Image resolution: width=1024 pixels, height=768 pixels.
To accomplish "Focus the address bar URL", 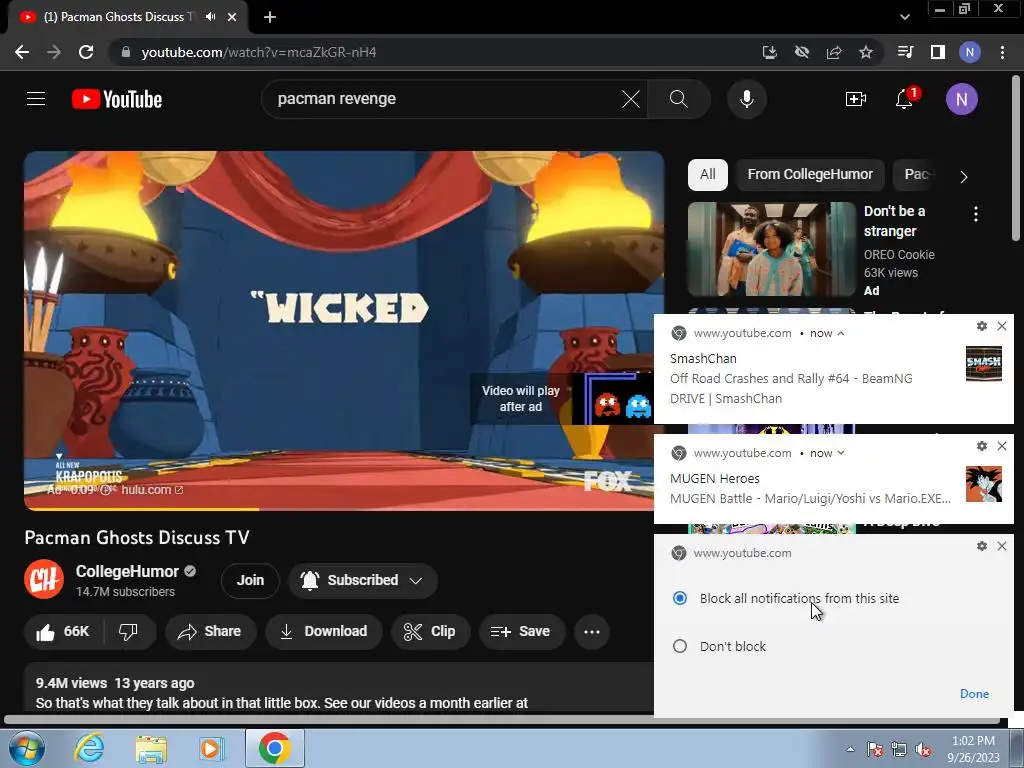I will [x=259, y=52].
